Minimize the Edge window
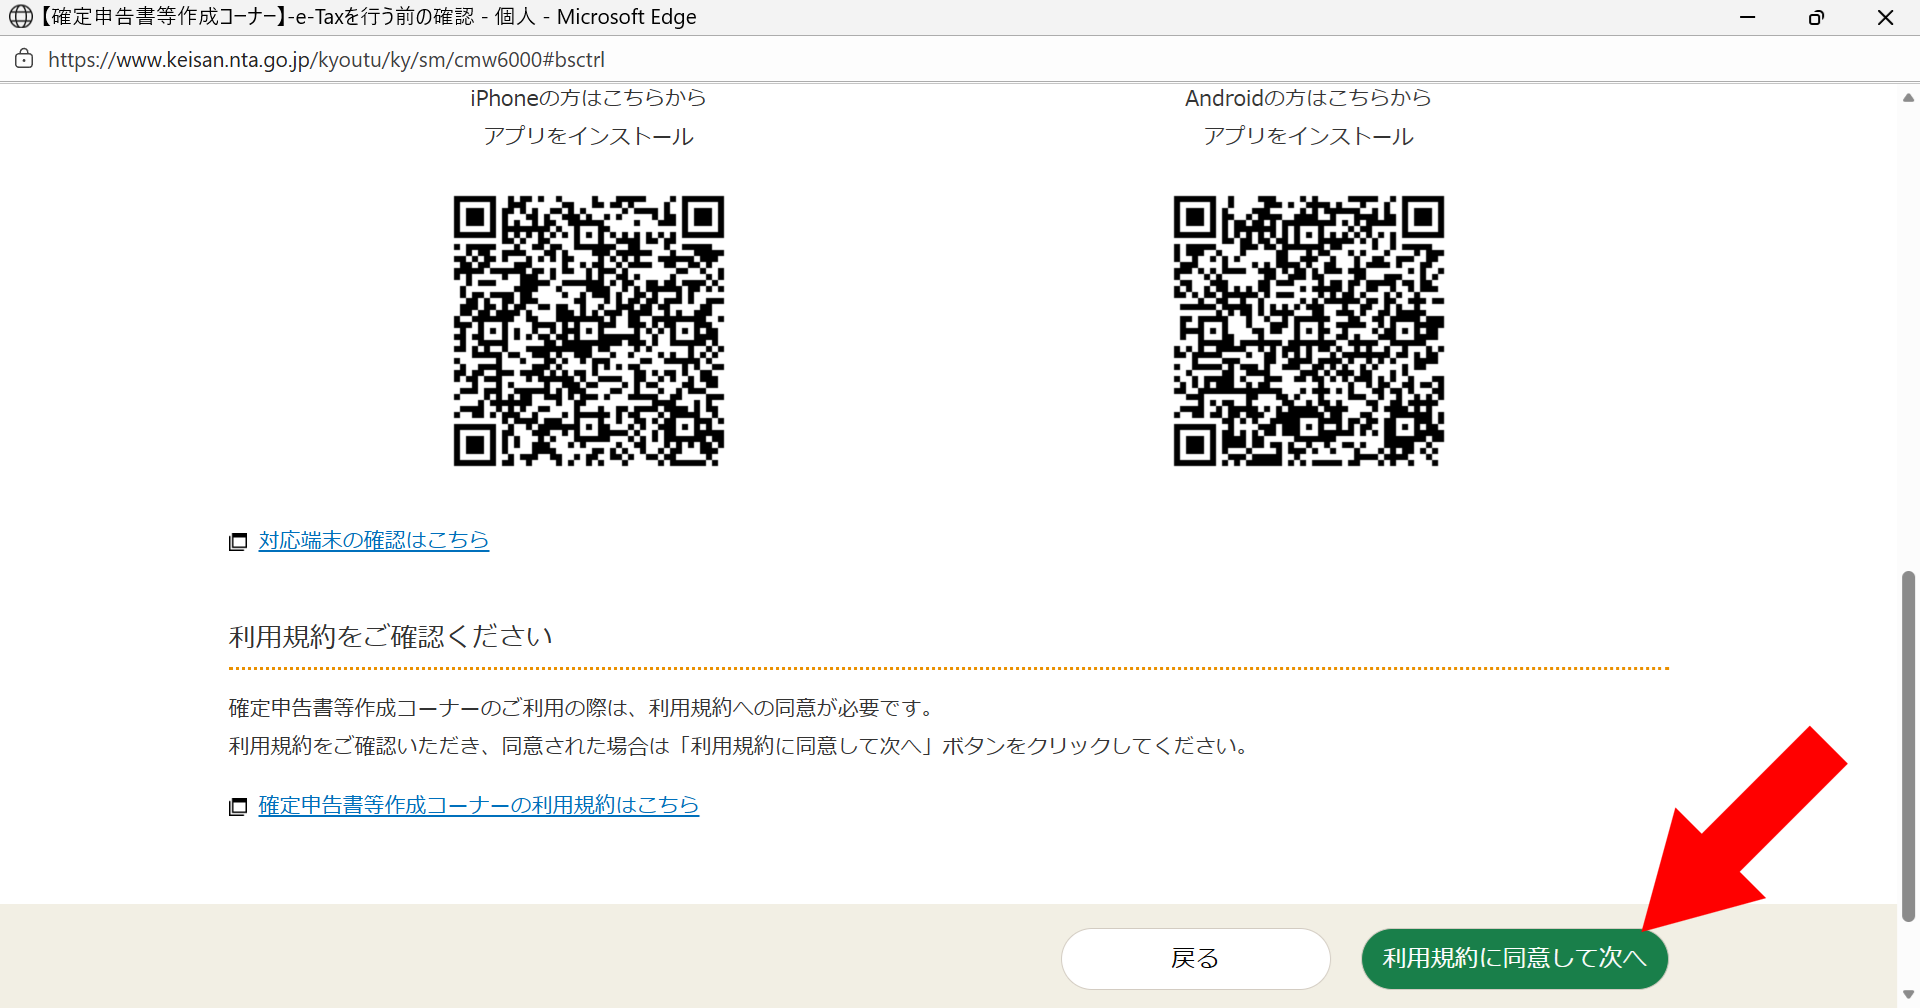This screenshot has height=1008, width=1920. 1747,17
